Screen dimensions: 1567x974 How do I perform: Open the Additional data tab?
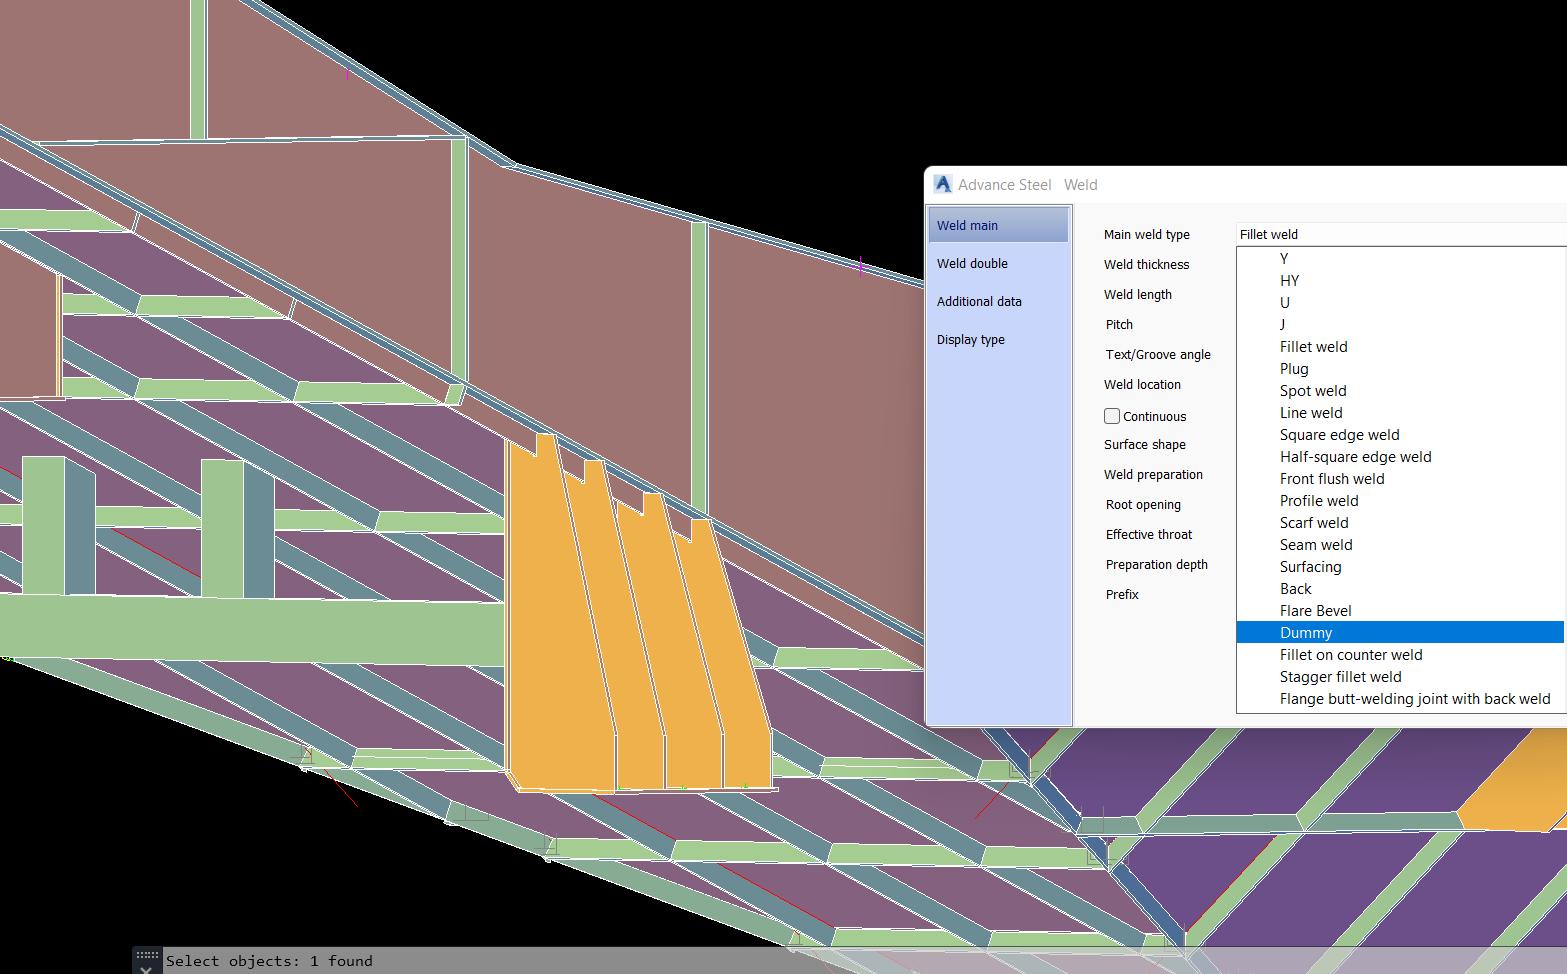pos(979,301)
